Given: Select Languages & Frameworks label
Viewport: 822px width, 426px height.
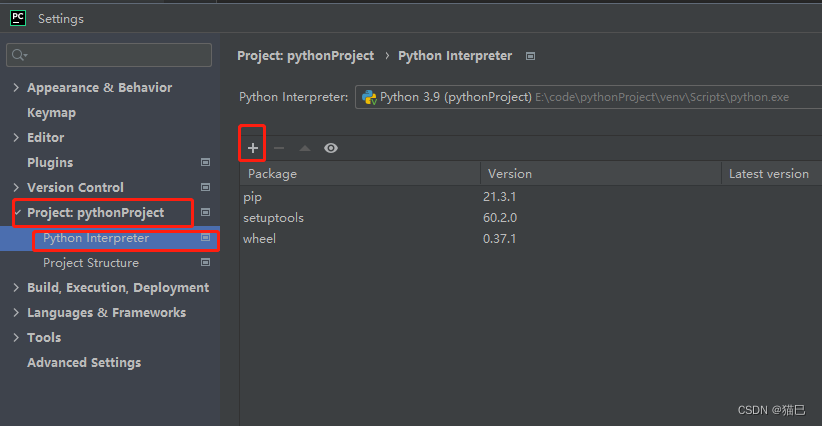Looking at the screenshot, I should pyautogui.click(x=106, y=313).
